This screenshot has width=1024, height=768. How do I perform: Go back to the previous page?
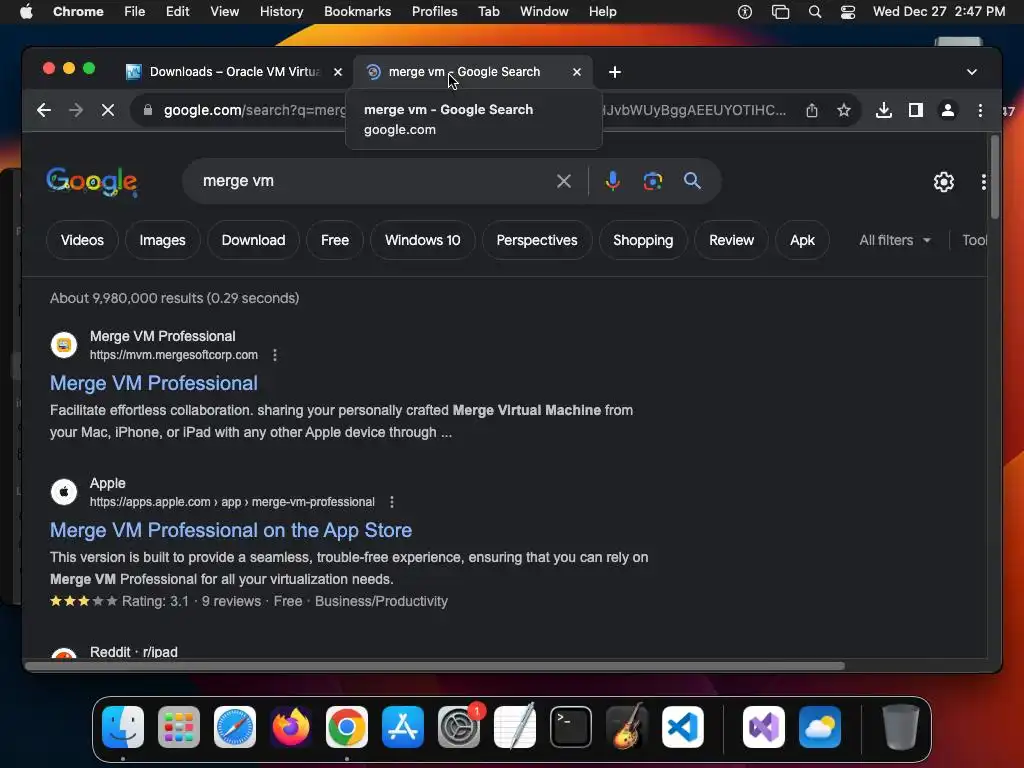point(44,110)
